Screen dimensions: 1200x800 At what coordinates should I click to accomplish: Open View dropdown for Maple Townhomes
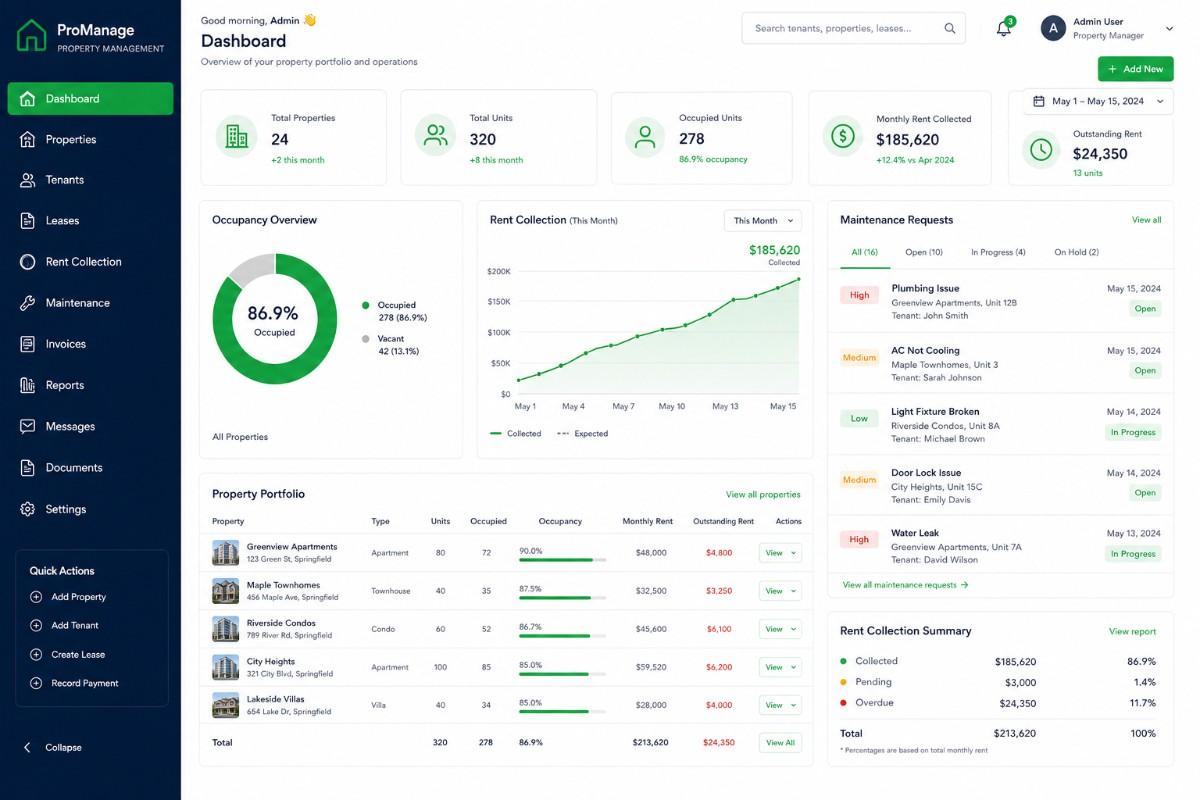coord(780,591)
